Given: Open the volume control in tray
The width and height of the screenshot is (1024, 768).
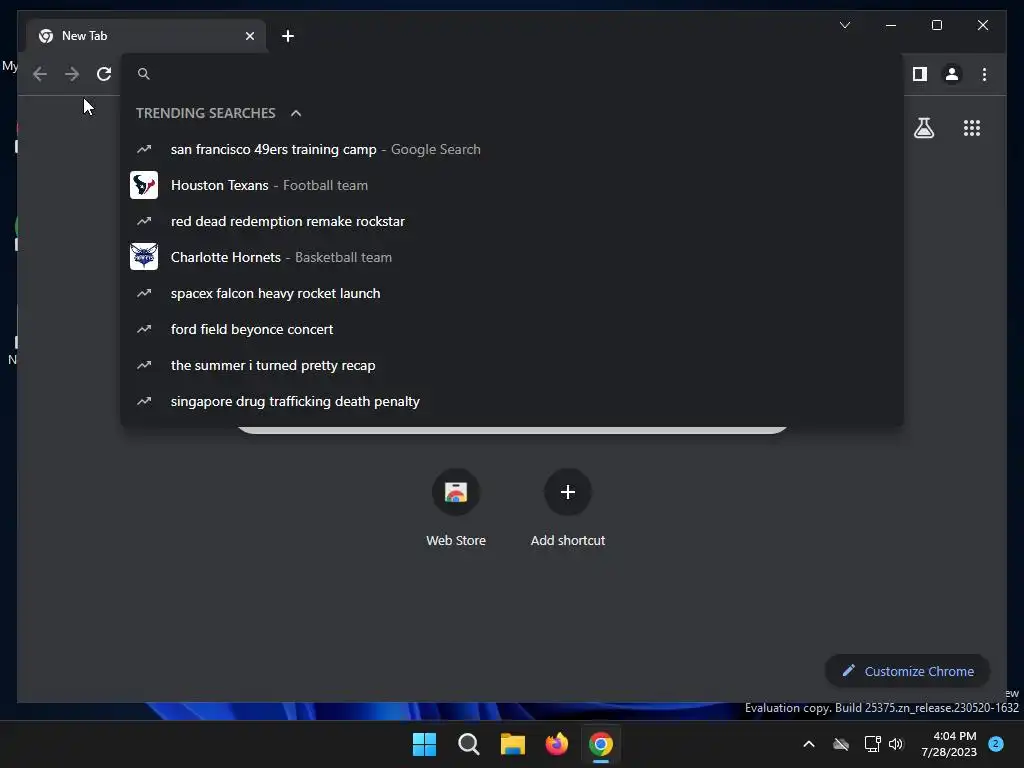Looking at the screenshot, I should click(x=896, y=744).
